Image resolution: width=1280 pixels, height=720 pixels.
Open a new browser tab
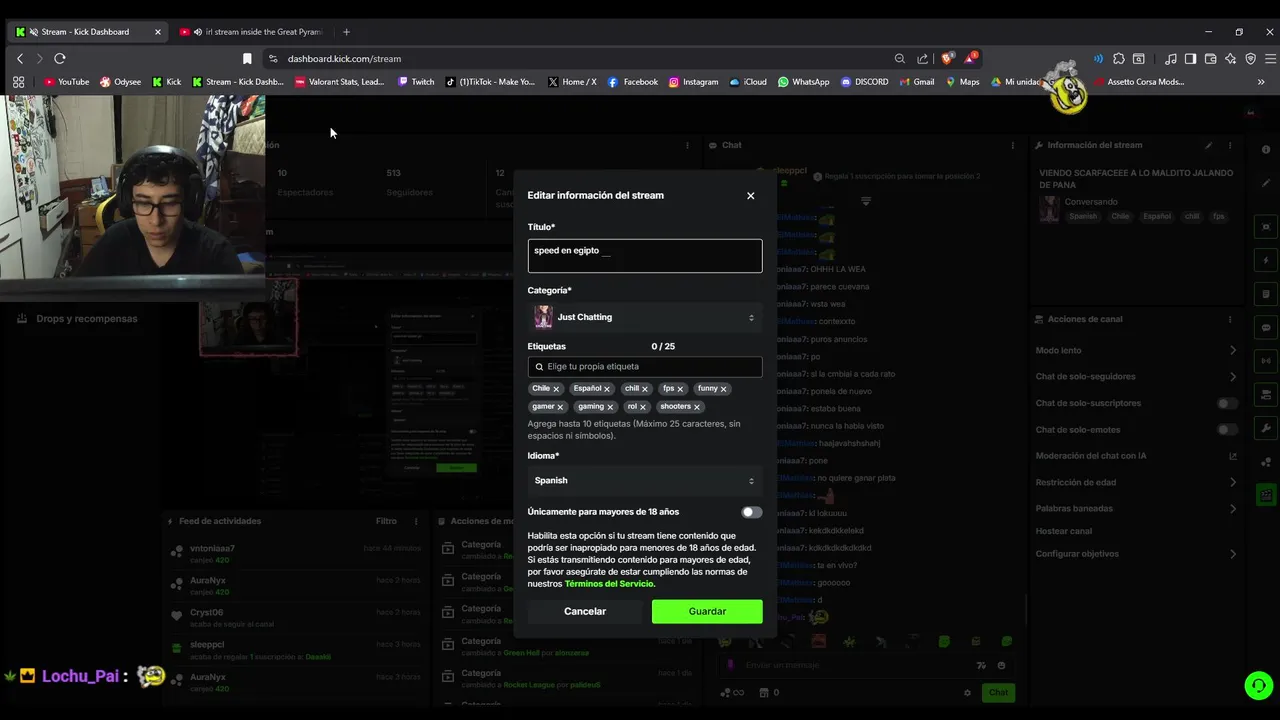346,32
